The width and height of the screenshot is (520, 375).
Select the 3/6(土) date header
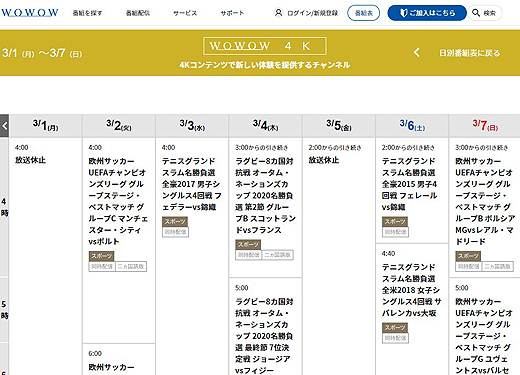tap(412, 126)
